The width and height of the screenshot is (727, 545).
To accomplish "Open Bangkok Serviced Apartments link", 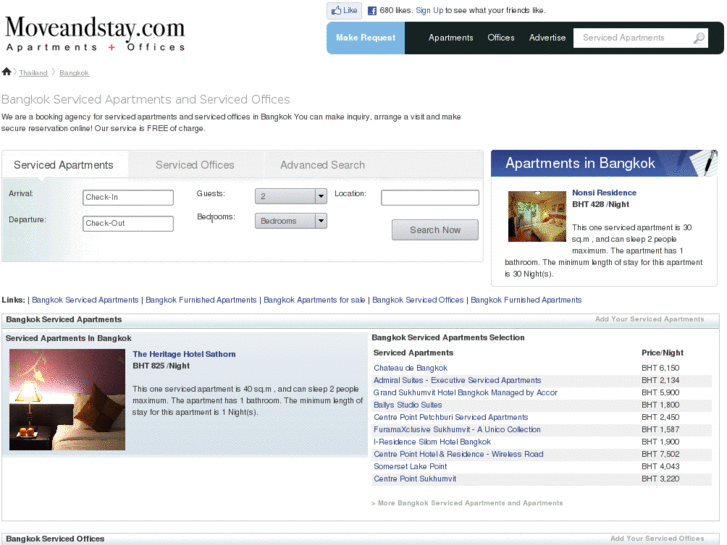I will (85, 300).
